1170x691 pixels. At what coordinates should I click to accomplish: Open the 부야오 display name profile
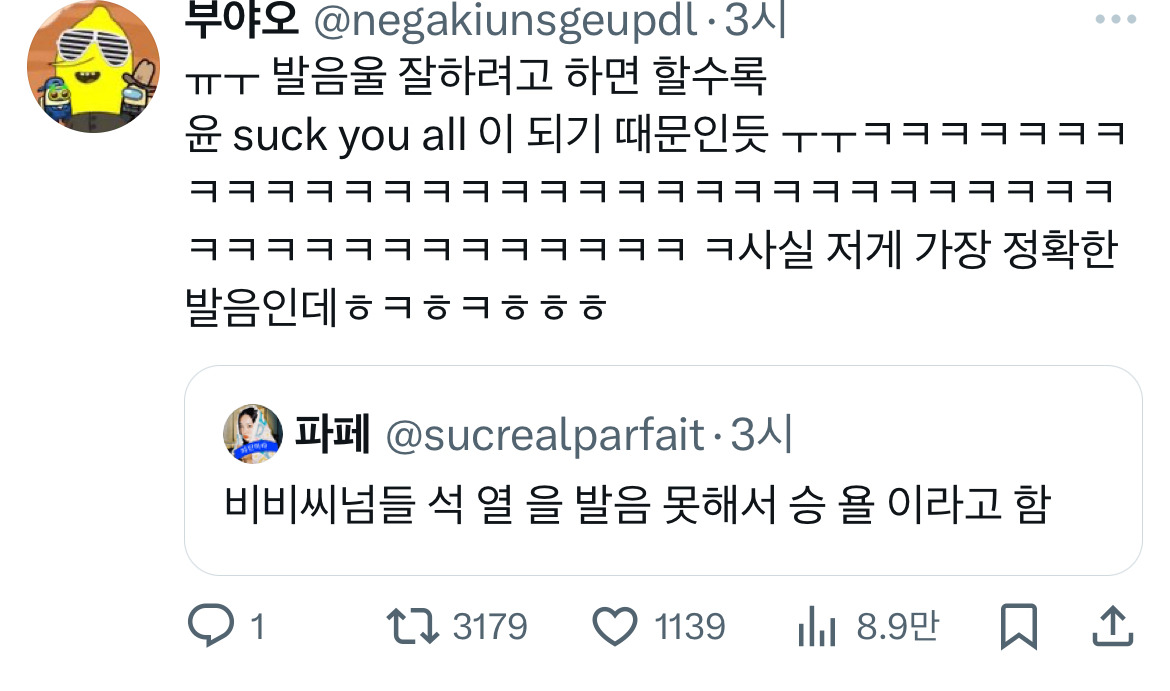pos(242,19)
